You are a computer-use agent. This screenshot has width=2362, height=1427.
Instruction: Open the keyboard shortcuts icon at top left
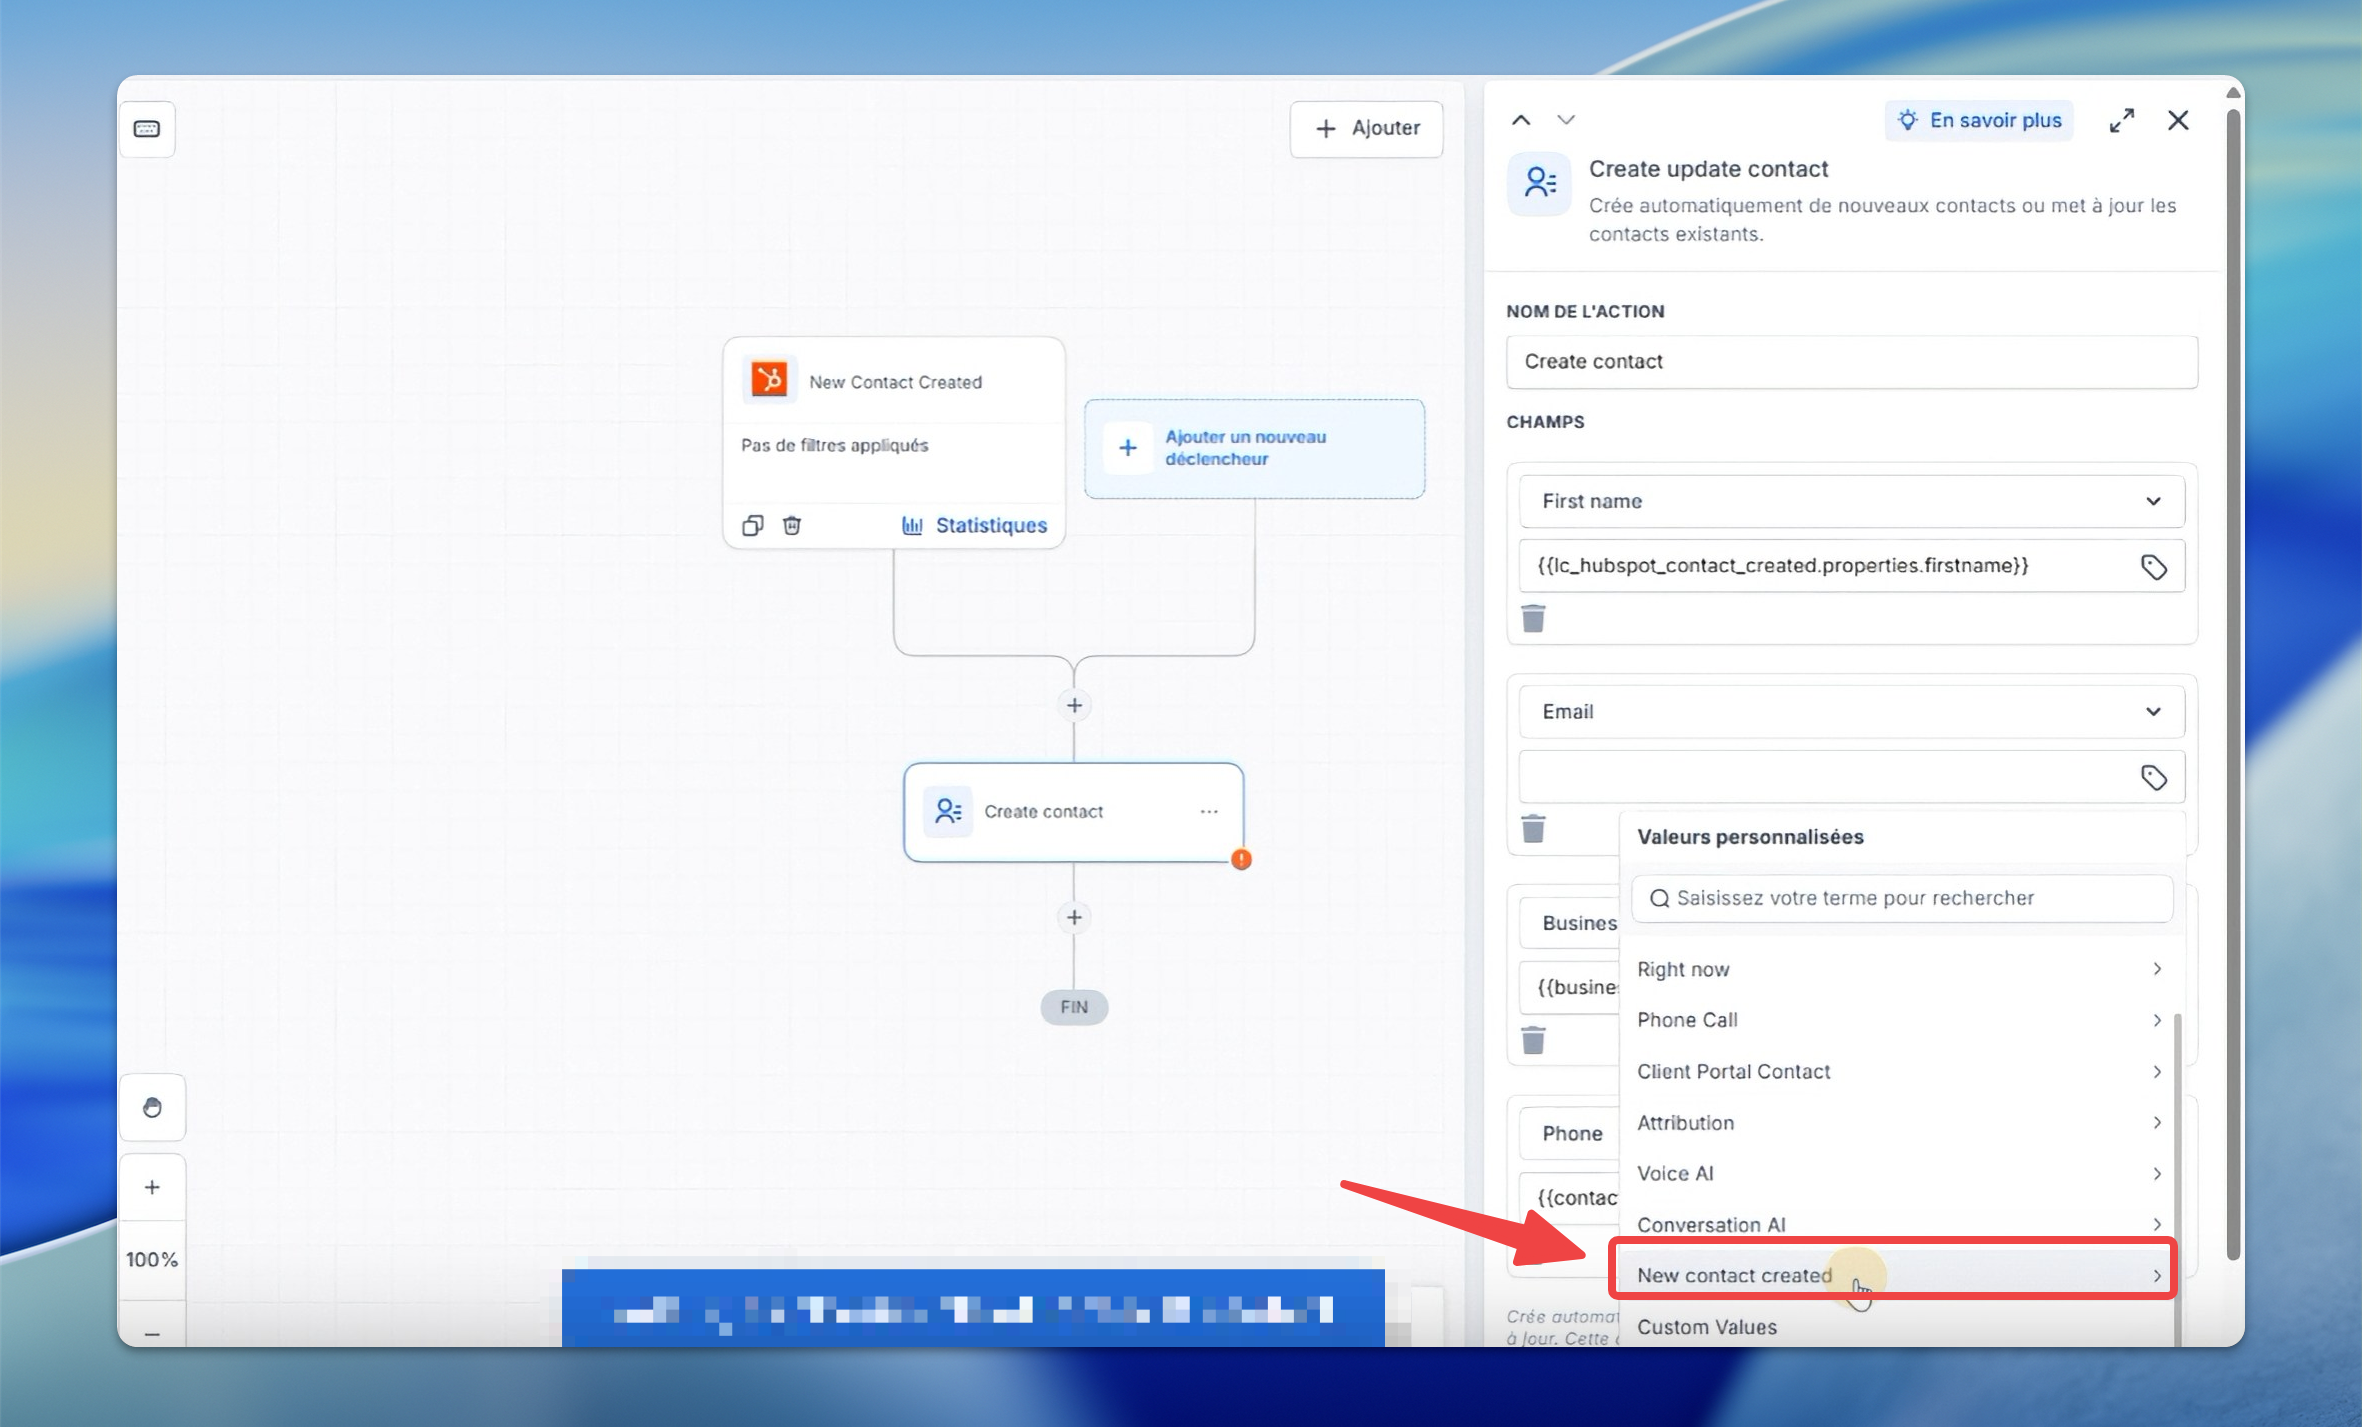[147, 129]
